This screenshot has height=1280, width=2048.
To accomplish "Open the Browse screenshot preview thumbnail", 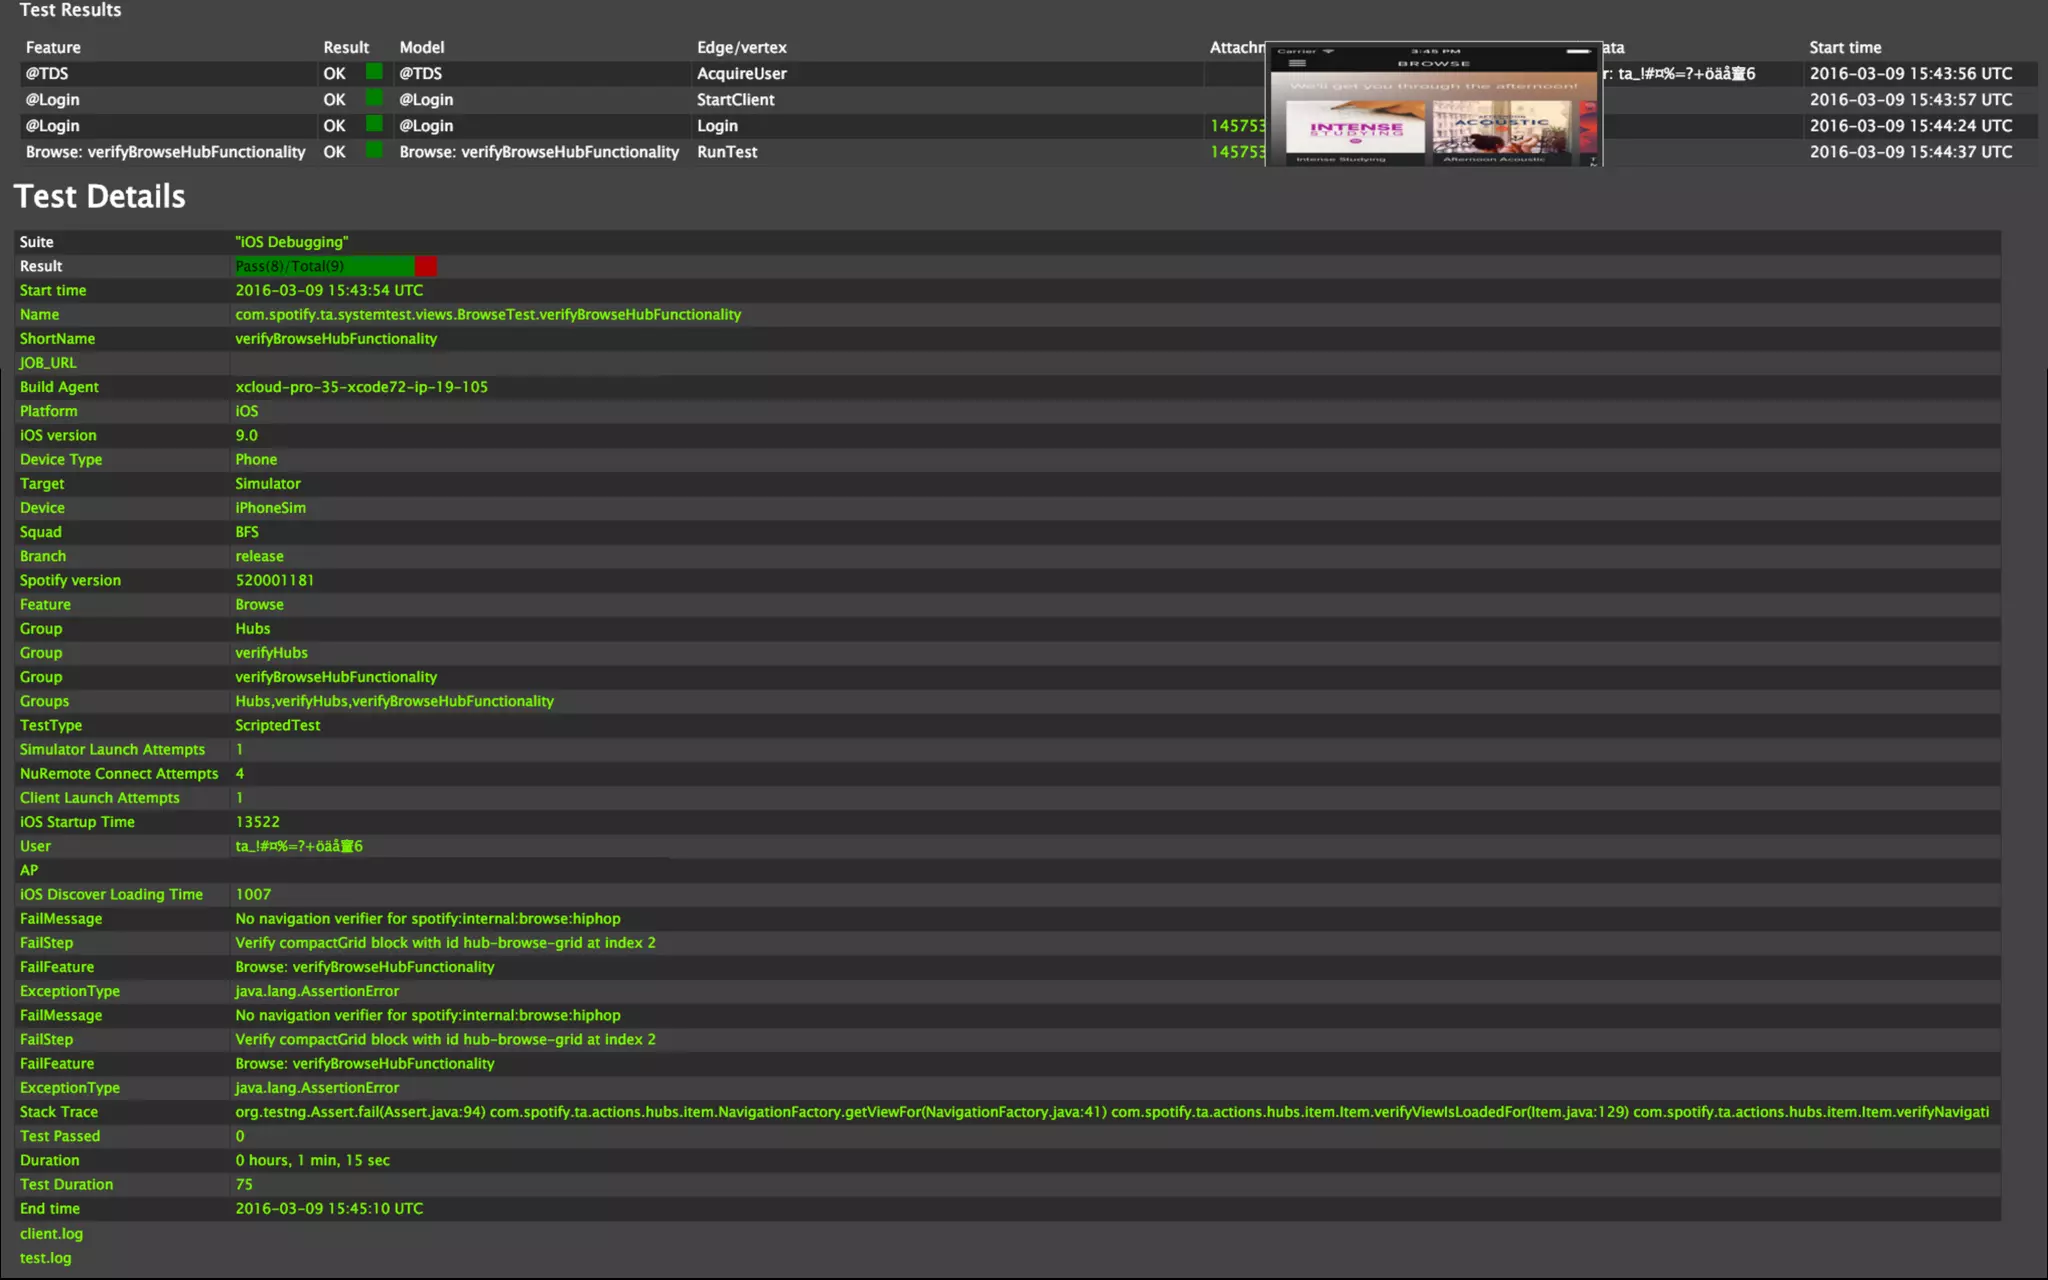I will [1433, 104].
